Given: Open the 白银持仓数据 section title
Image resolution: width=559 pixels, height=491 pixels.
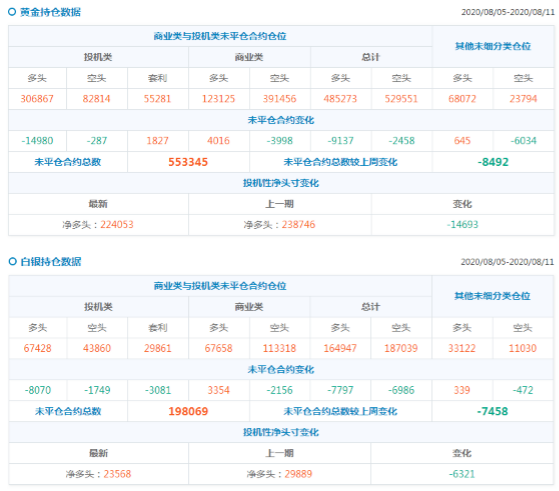Looking at the screenshot, I should pos(51,261).
